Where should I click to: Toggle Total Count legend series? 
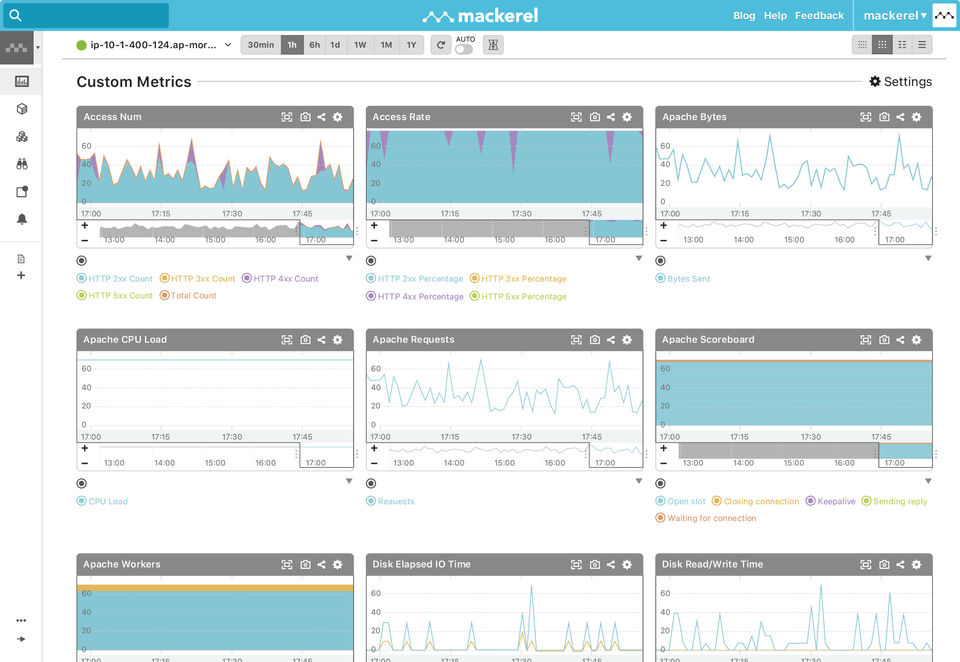188,296
